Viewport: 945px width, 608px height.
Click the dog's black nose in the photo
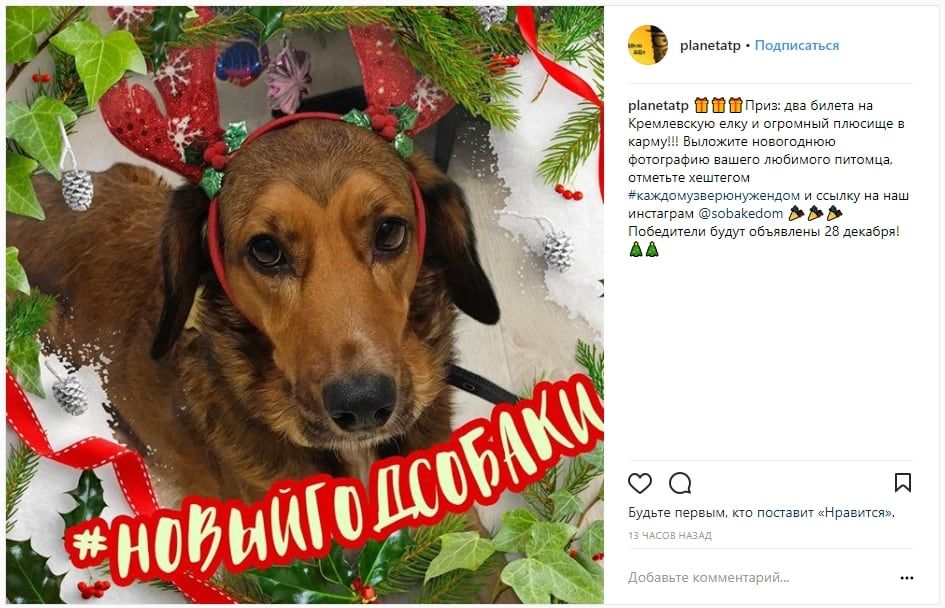click(x=360, y=400)
